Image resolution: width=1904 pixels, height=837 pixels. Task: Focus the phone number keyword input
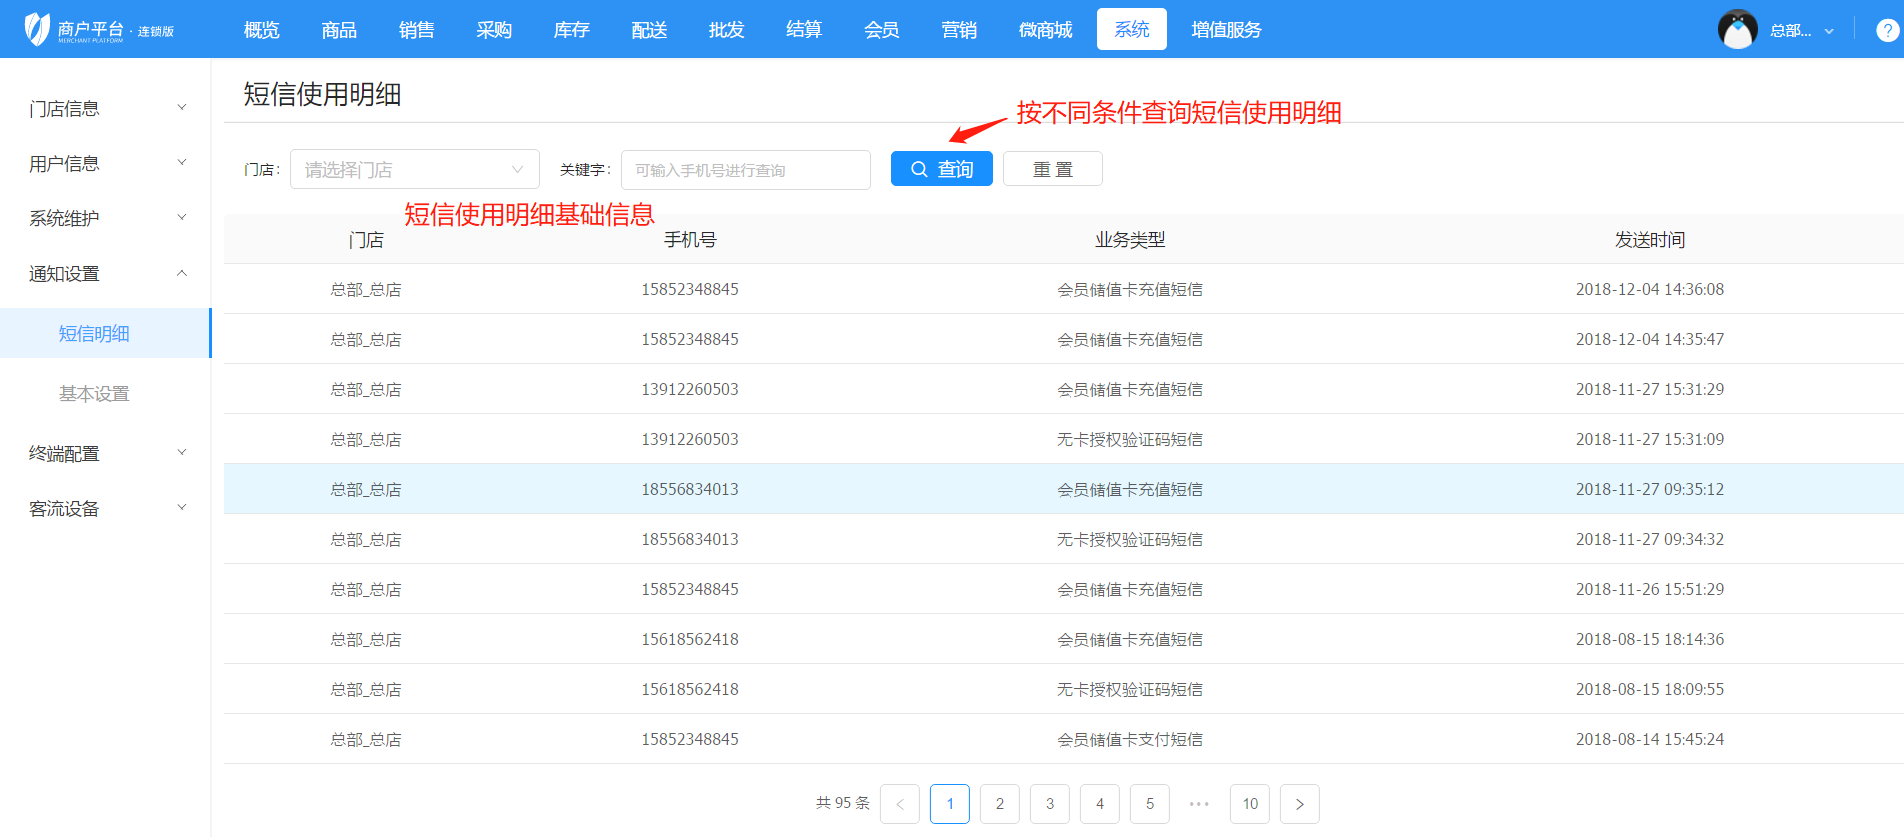[745, 170]
